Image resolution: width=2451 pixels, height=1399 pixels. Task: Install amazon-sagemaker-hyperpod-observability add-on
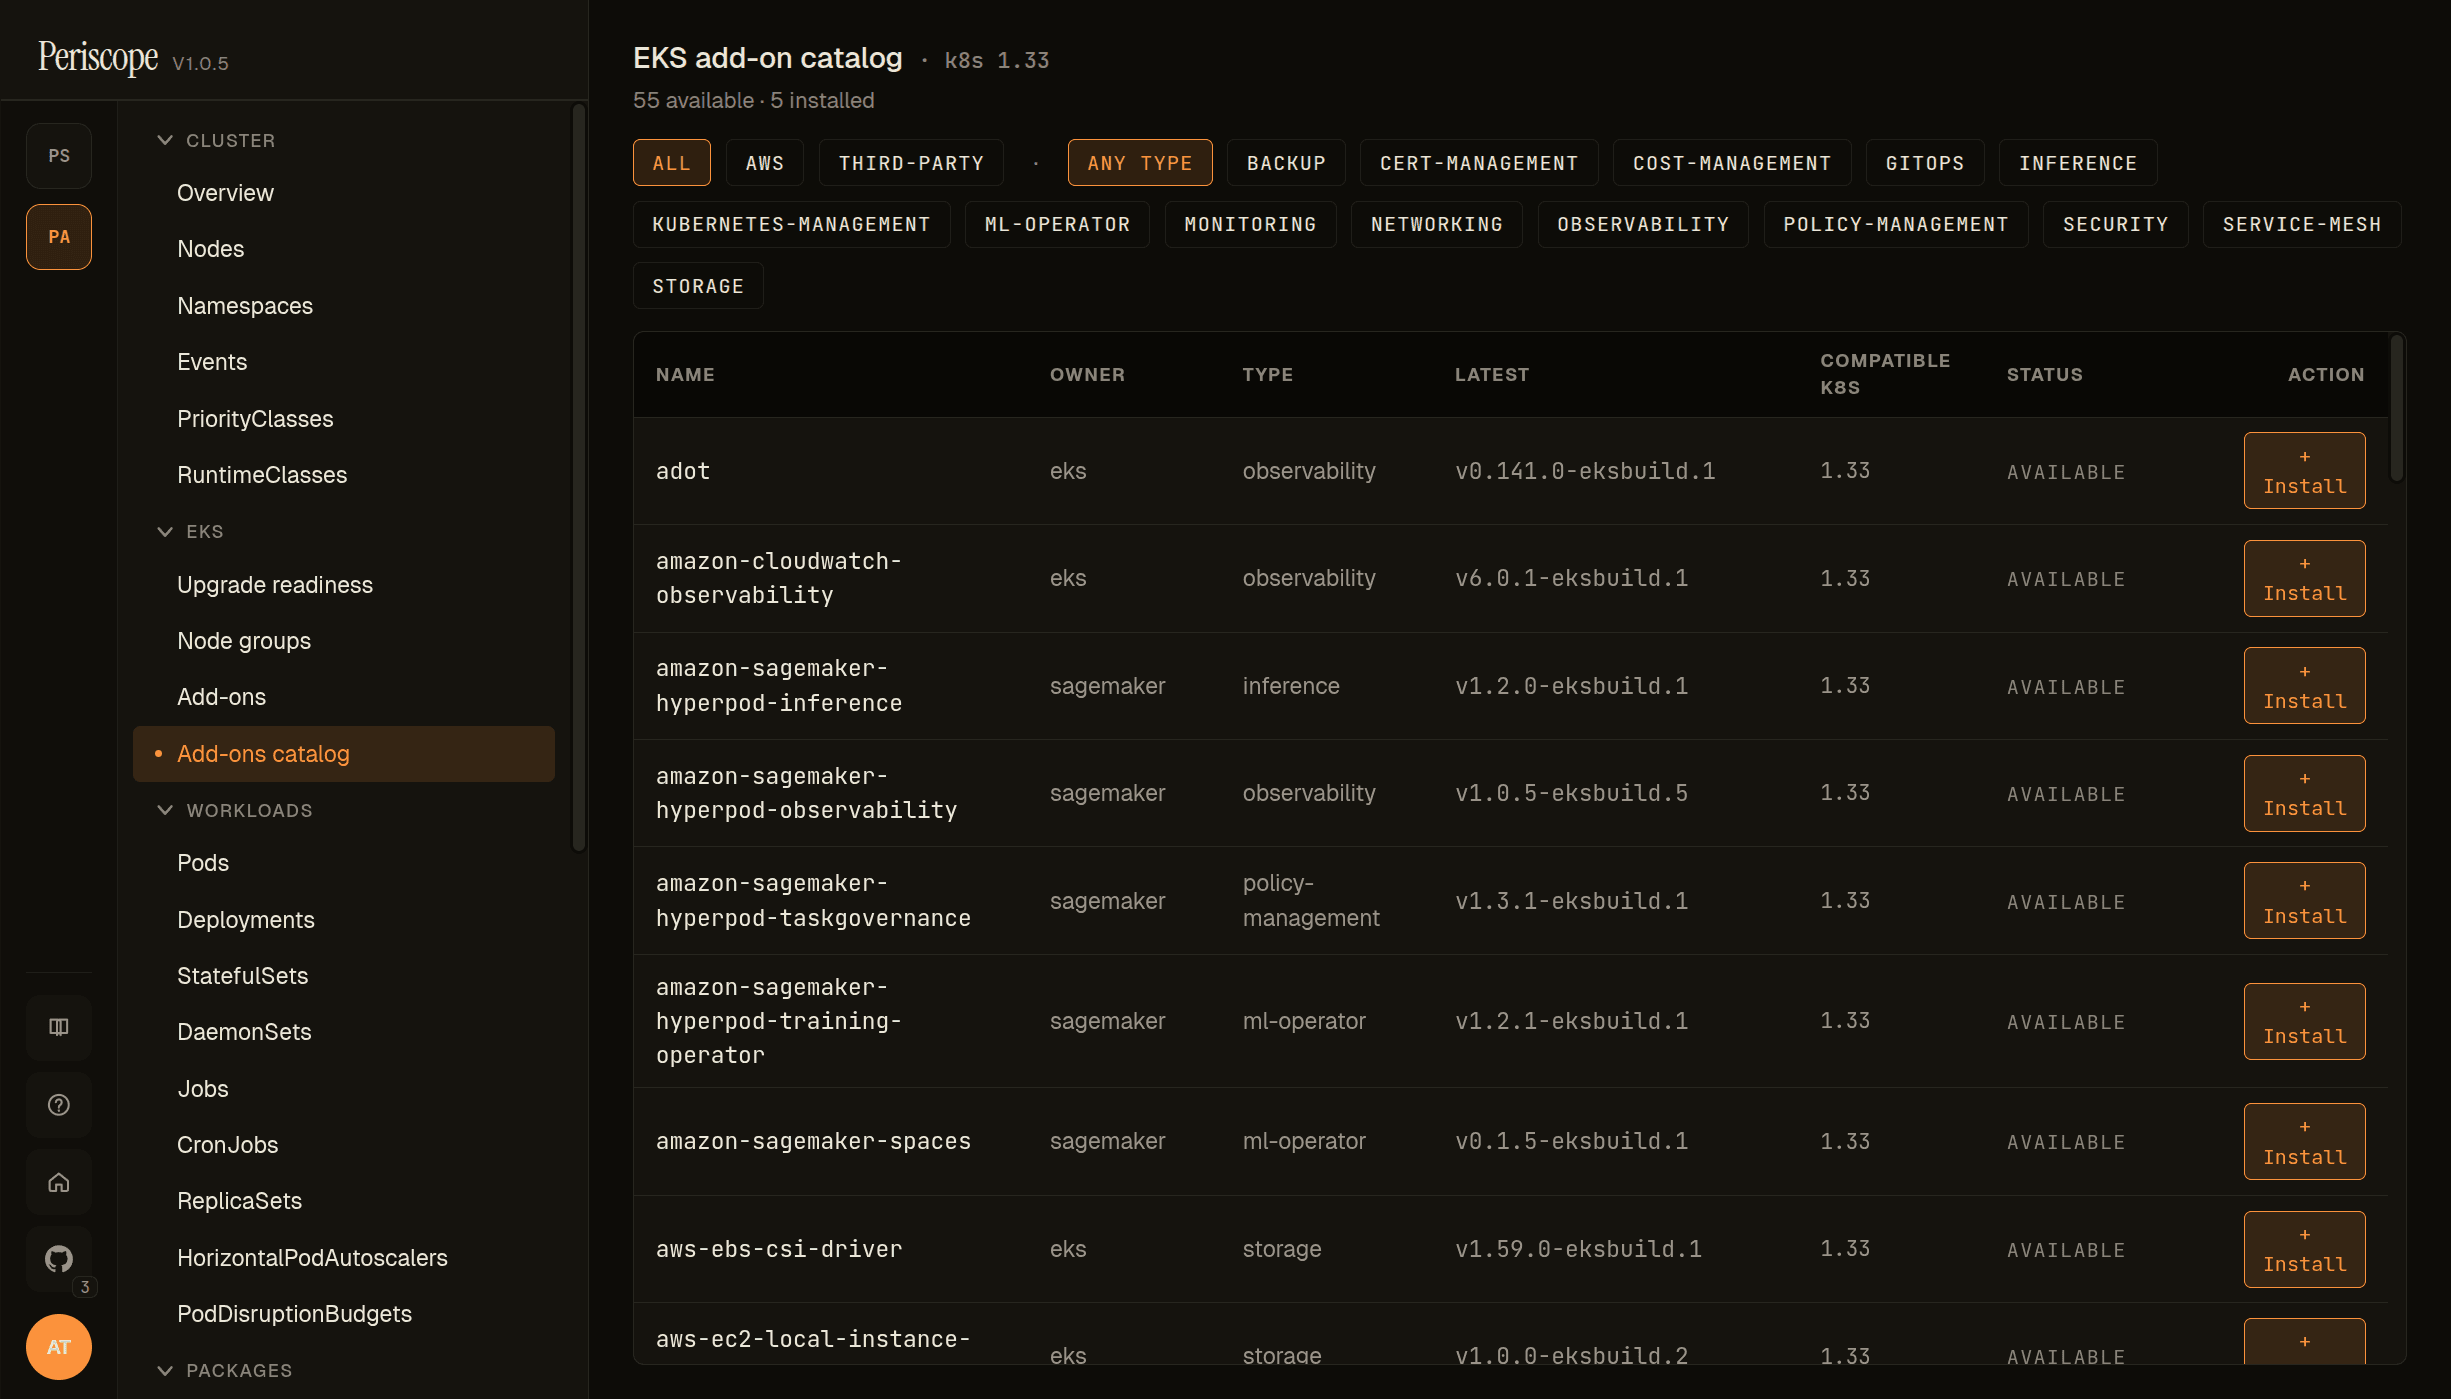tap(2304, 793)
